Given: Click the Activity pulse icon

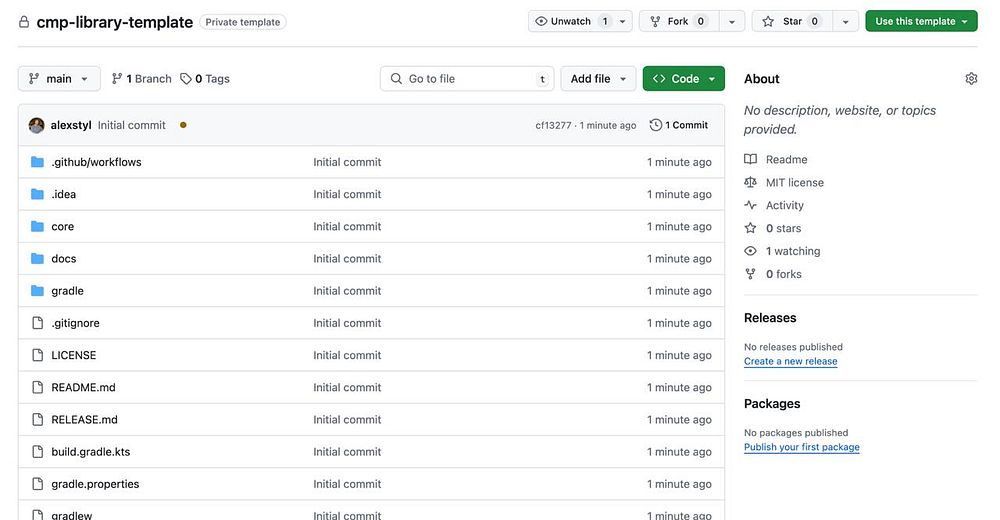Looking at the screenshot, I should pyautogui.click(x=751, y=205).
